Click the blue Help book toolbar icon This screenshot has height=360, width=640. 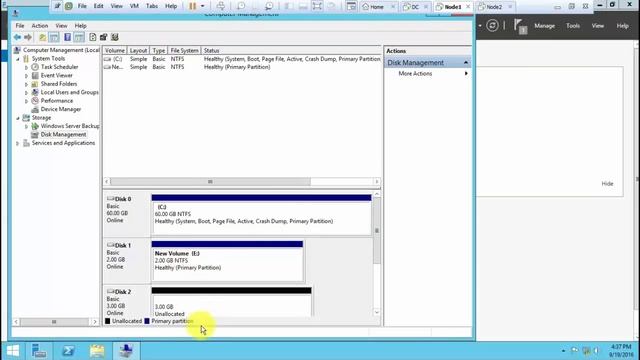[67, 38]
